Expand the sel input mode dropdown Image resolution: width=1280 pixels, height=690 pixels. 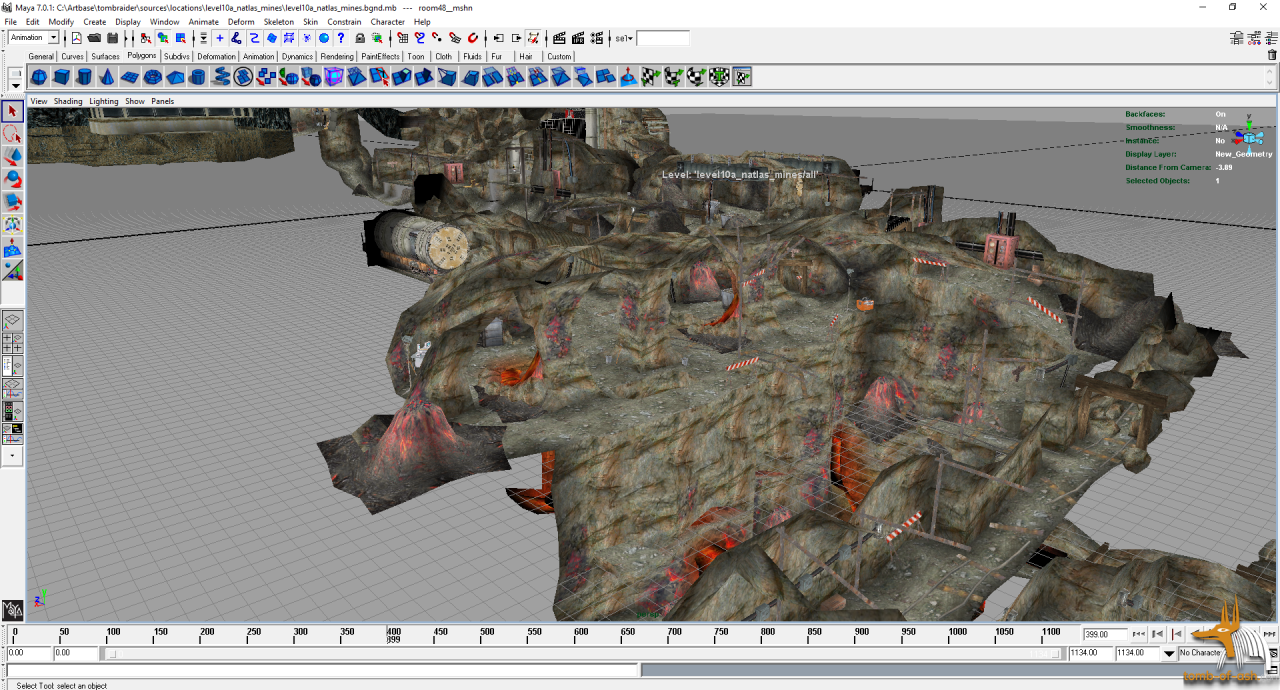pyautogui.click(x=624, y=38)
